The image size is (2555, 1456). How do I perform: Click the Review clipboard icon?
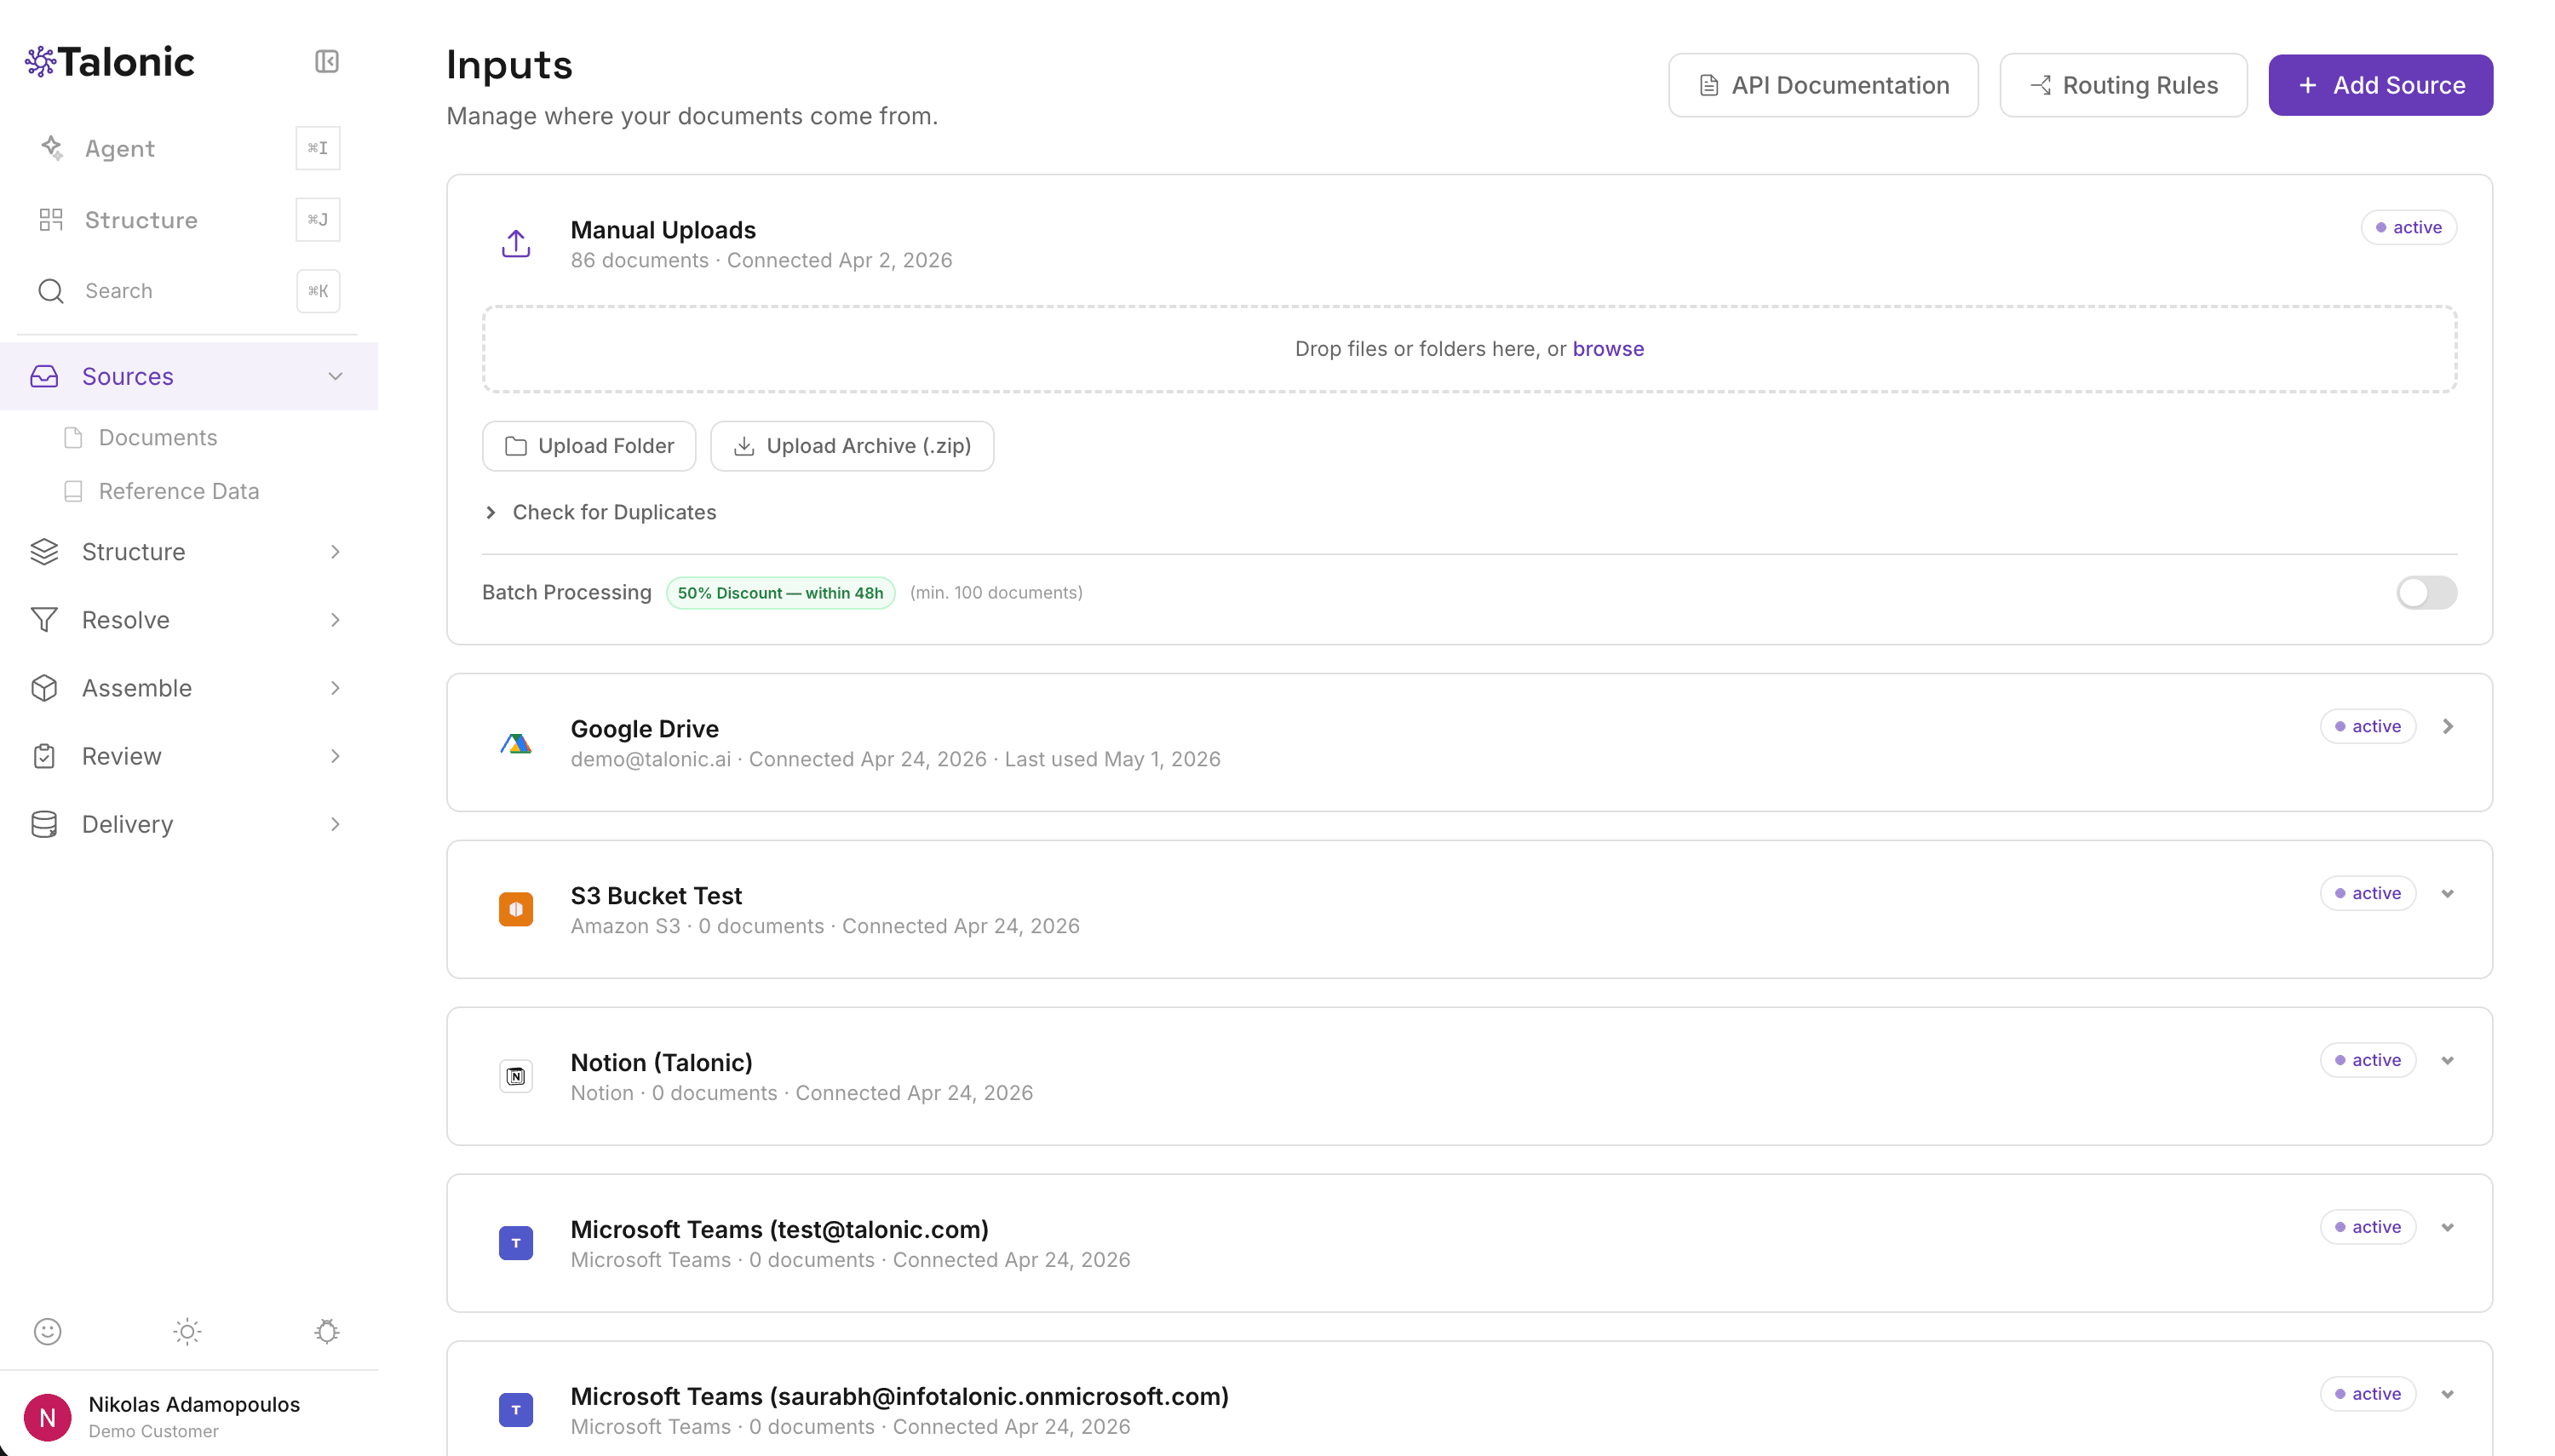point(44,756)
